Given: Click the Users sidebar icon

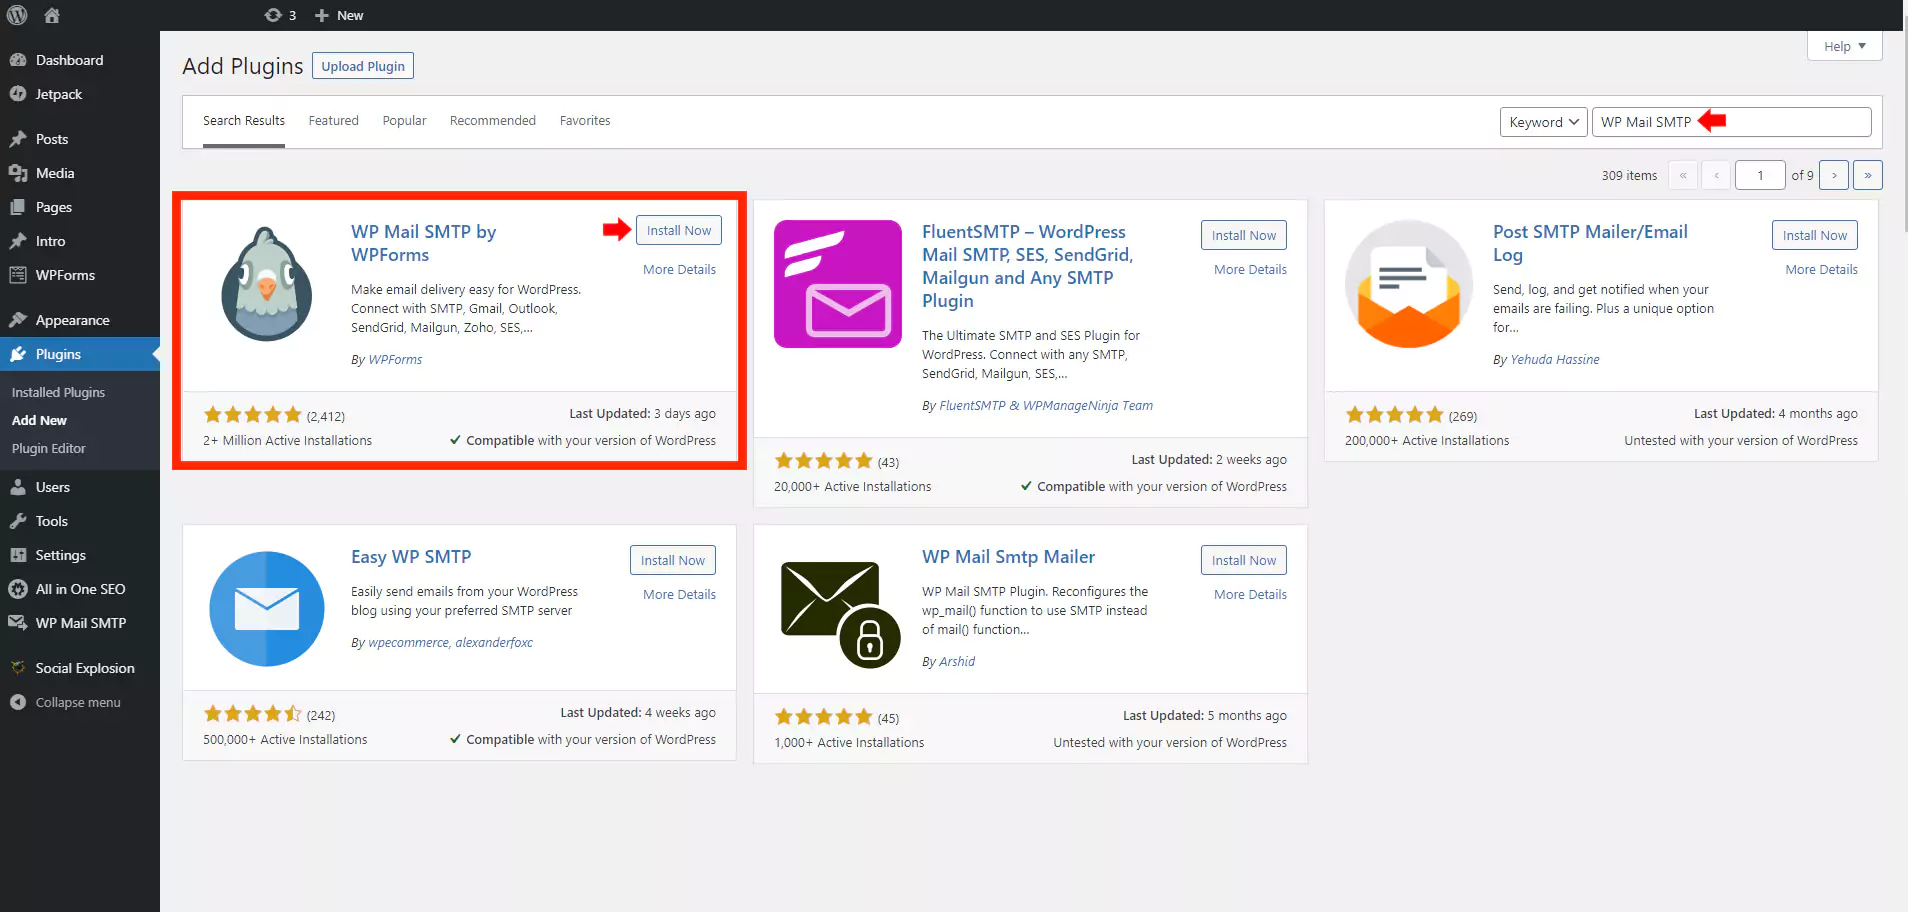Looking at the screenshot, I should tap(18, 487).
